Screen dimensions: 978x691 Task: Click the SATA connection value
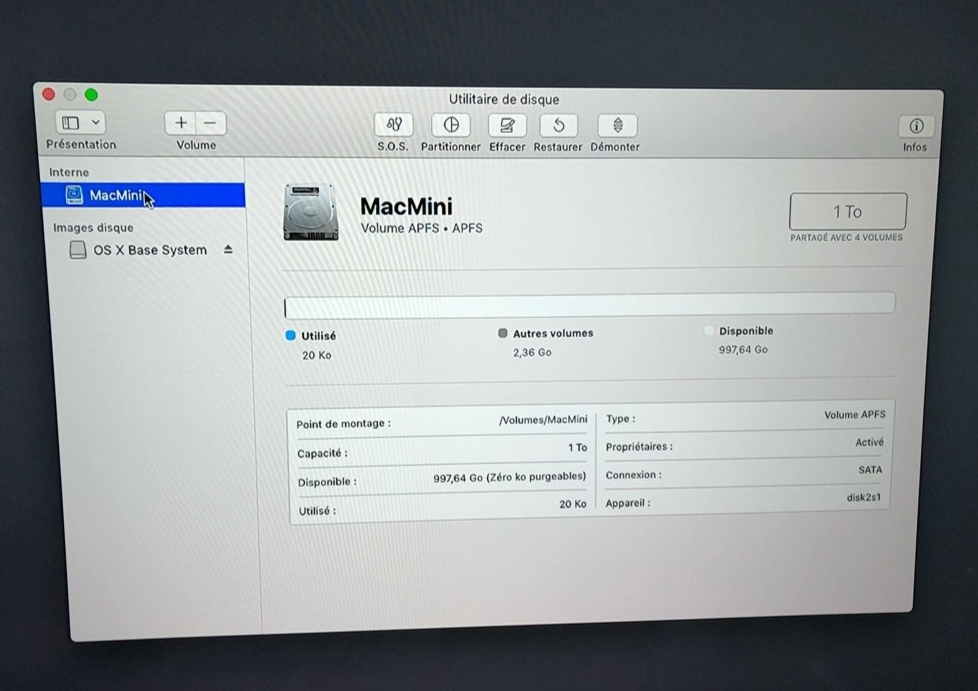tap(870, 470)
